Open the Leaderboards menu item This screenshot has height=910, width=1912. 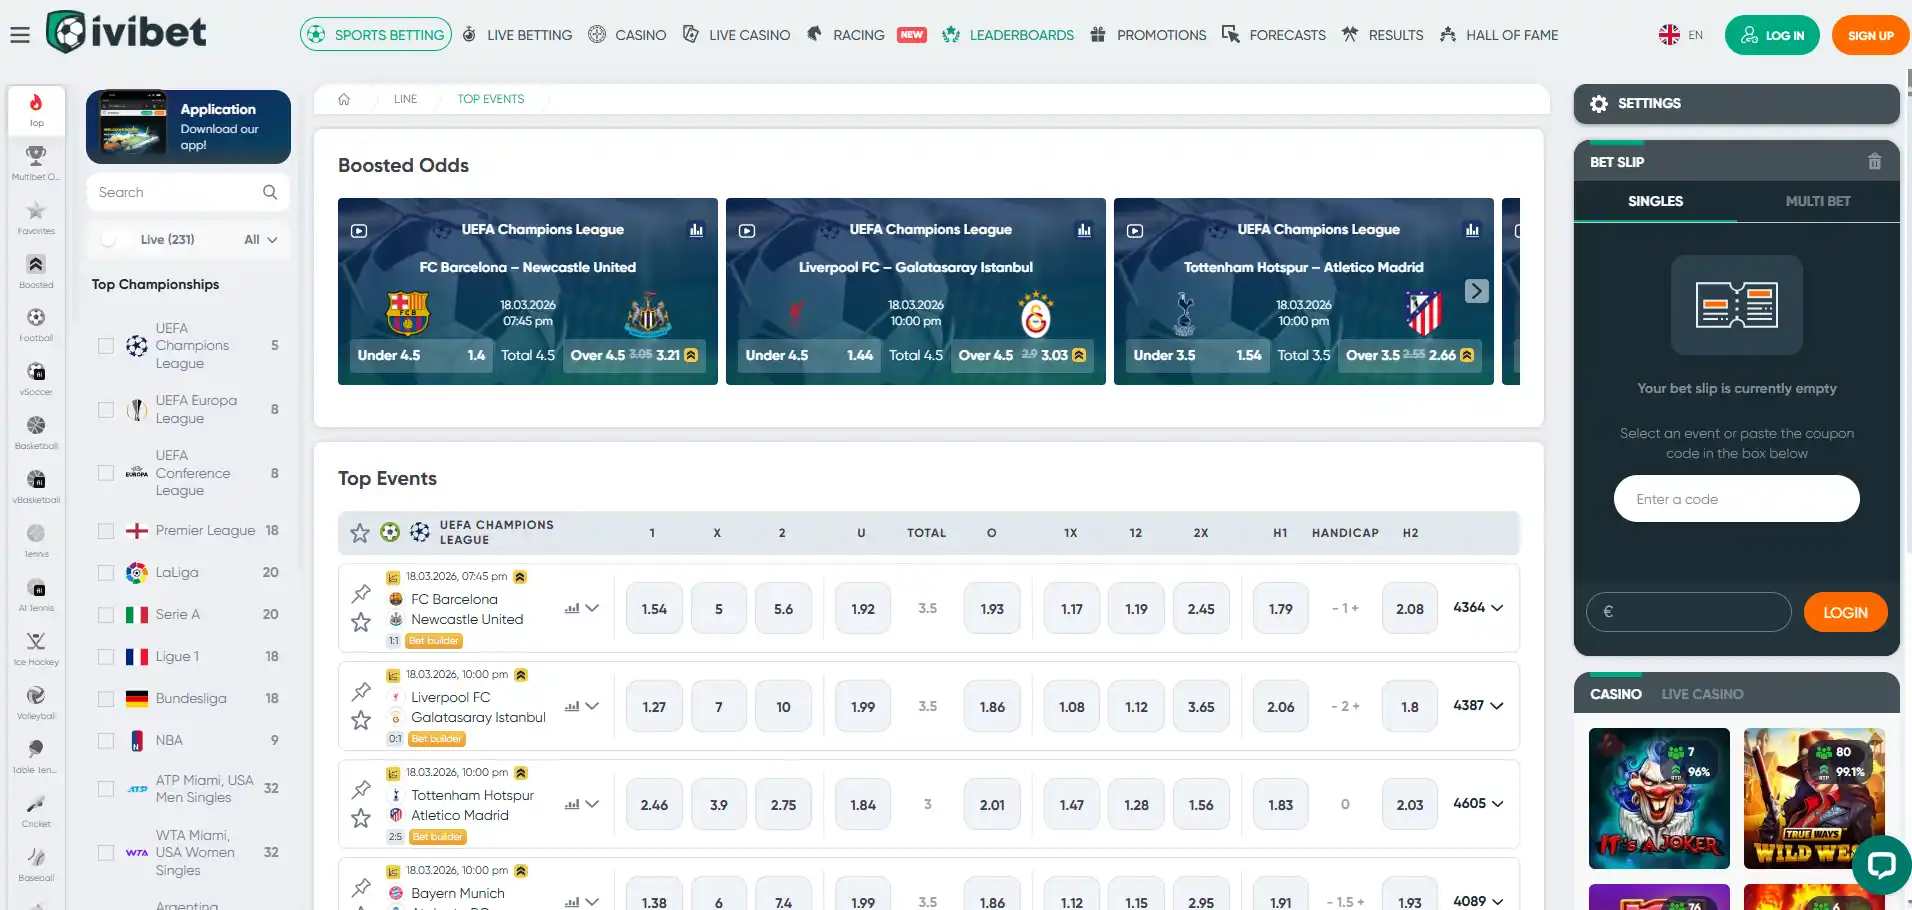(x=1008, y=35)
